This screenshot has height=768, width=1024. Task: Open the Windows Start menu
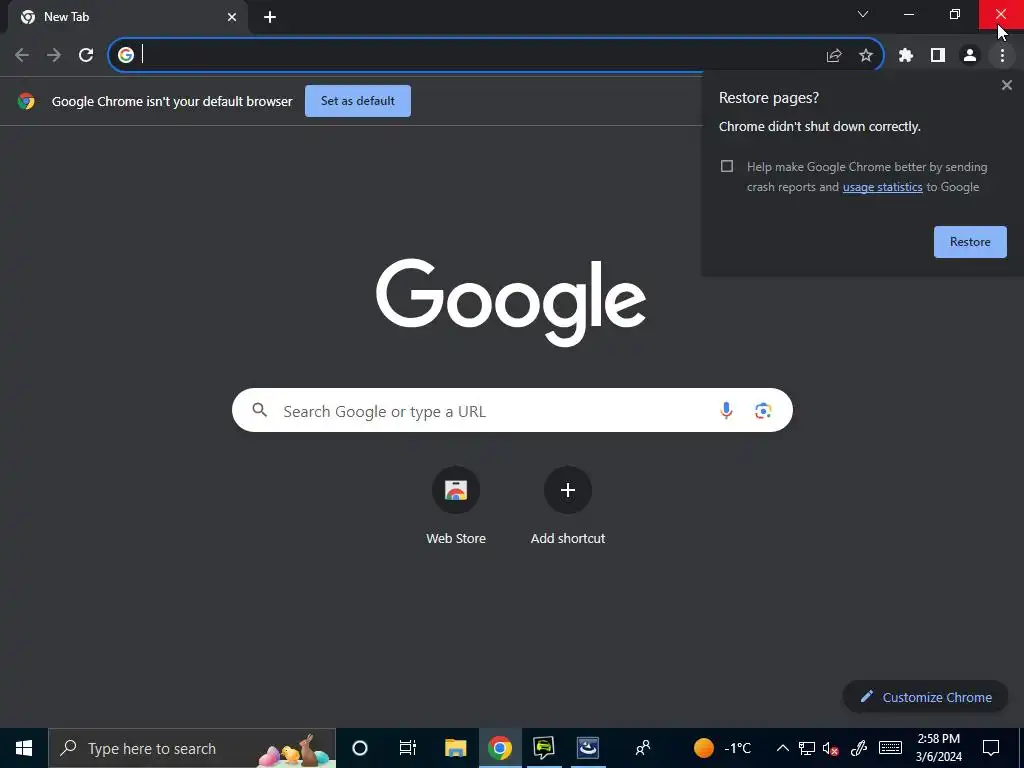click(x=24, y=748)
